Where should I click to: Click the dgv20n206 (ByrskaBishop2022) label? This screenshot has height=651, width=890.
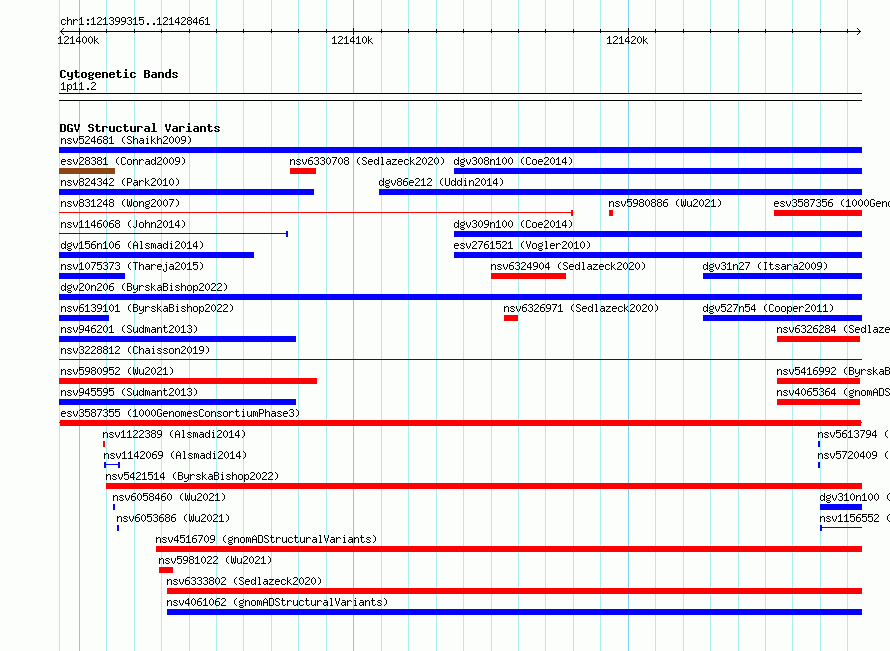point(144,287)
